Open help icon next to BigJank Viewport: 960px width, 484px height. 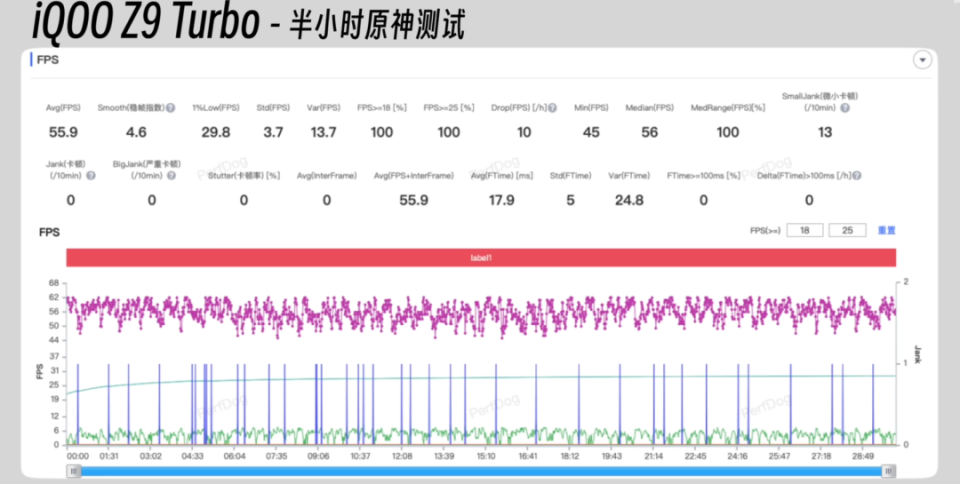coord(171,176)
